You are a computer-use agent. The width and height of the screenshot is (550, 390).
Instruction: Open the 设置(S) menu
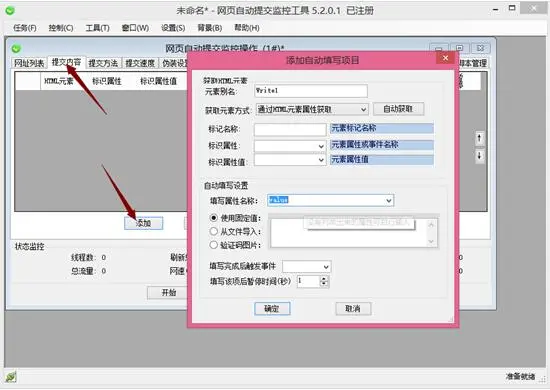click(x=173, y=28)
